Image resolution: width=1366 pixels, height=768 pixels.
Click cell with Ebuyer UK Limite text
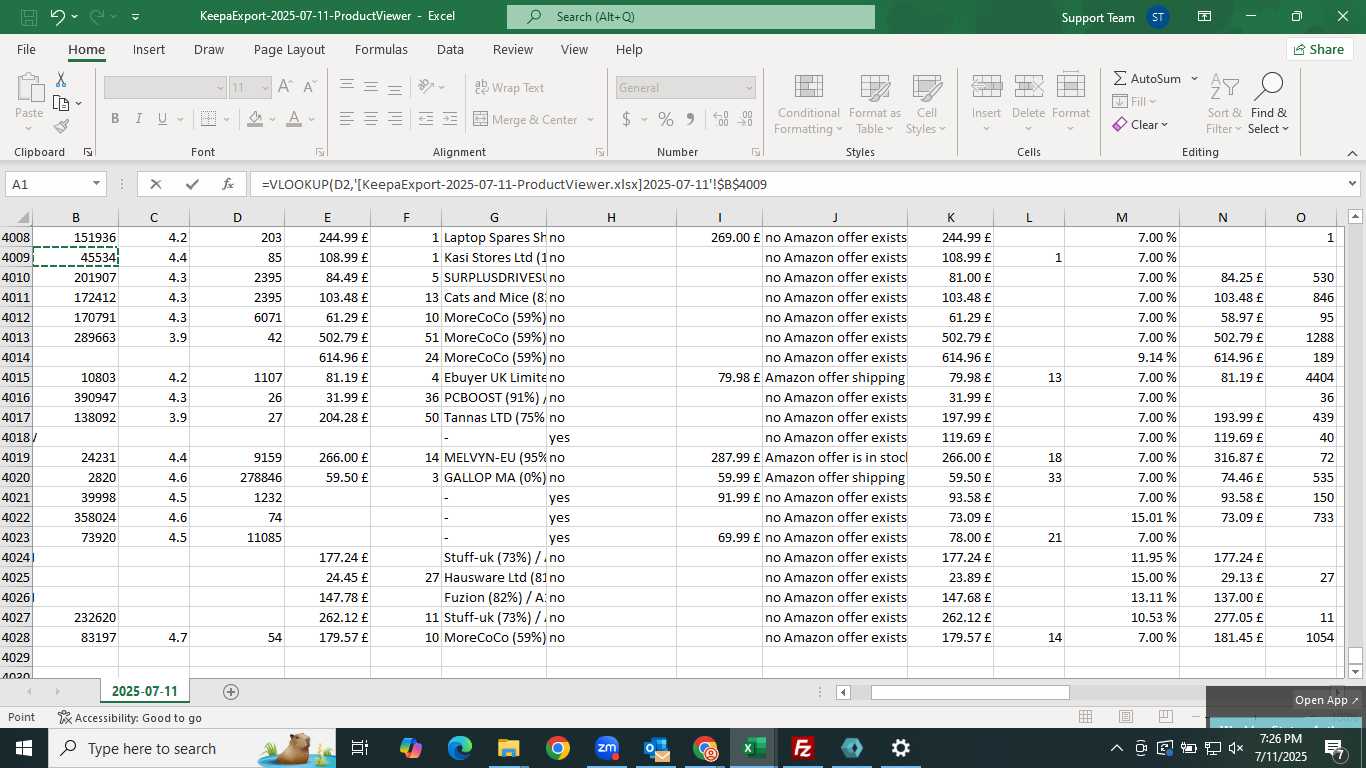pyautogui.click(x=494, y=377)
